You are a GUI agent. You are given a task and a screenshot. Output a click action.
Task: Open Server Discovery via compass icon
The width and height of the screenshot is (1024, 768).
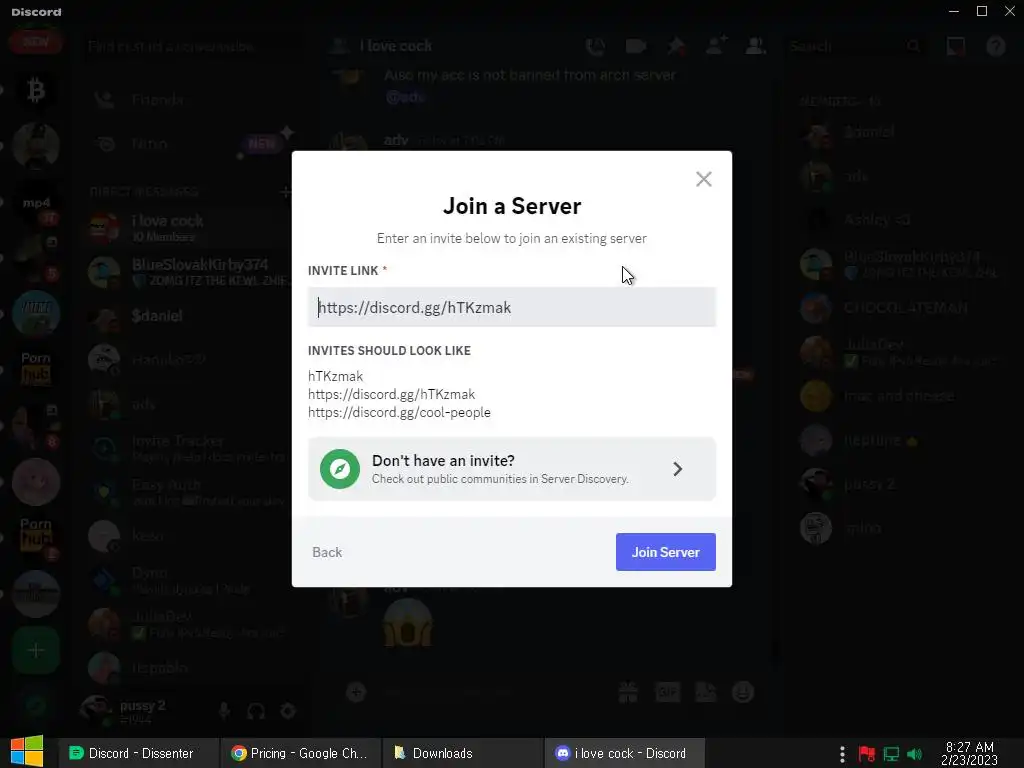tap(340, 469)
